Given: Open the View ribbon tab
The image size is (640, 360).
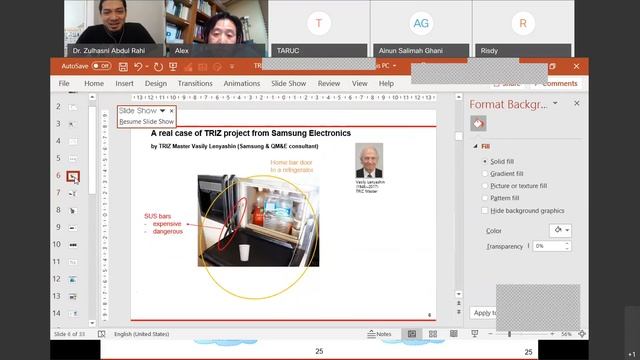Looking at the screenshot, I should point(360,83).
